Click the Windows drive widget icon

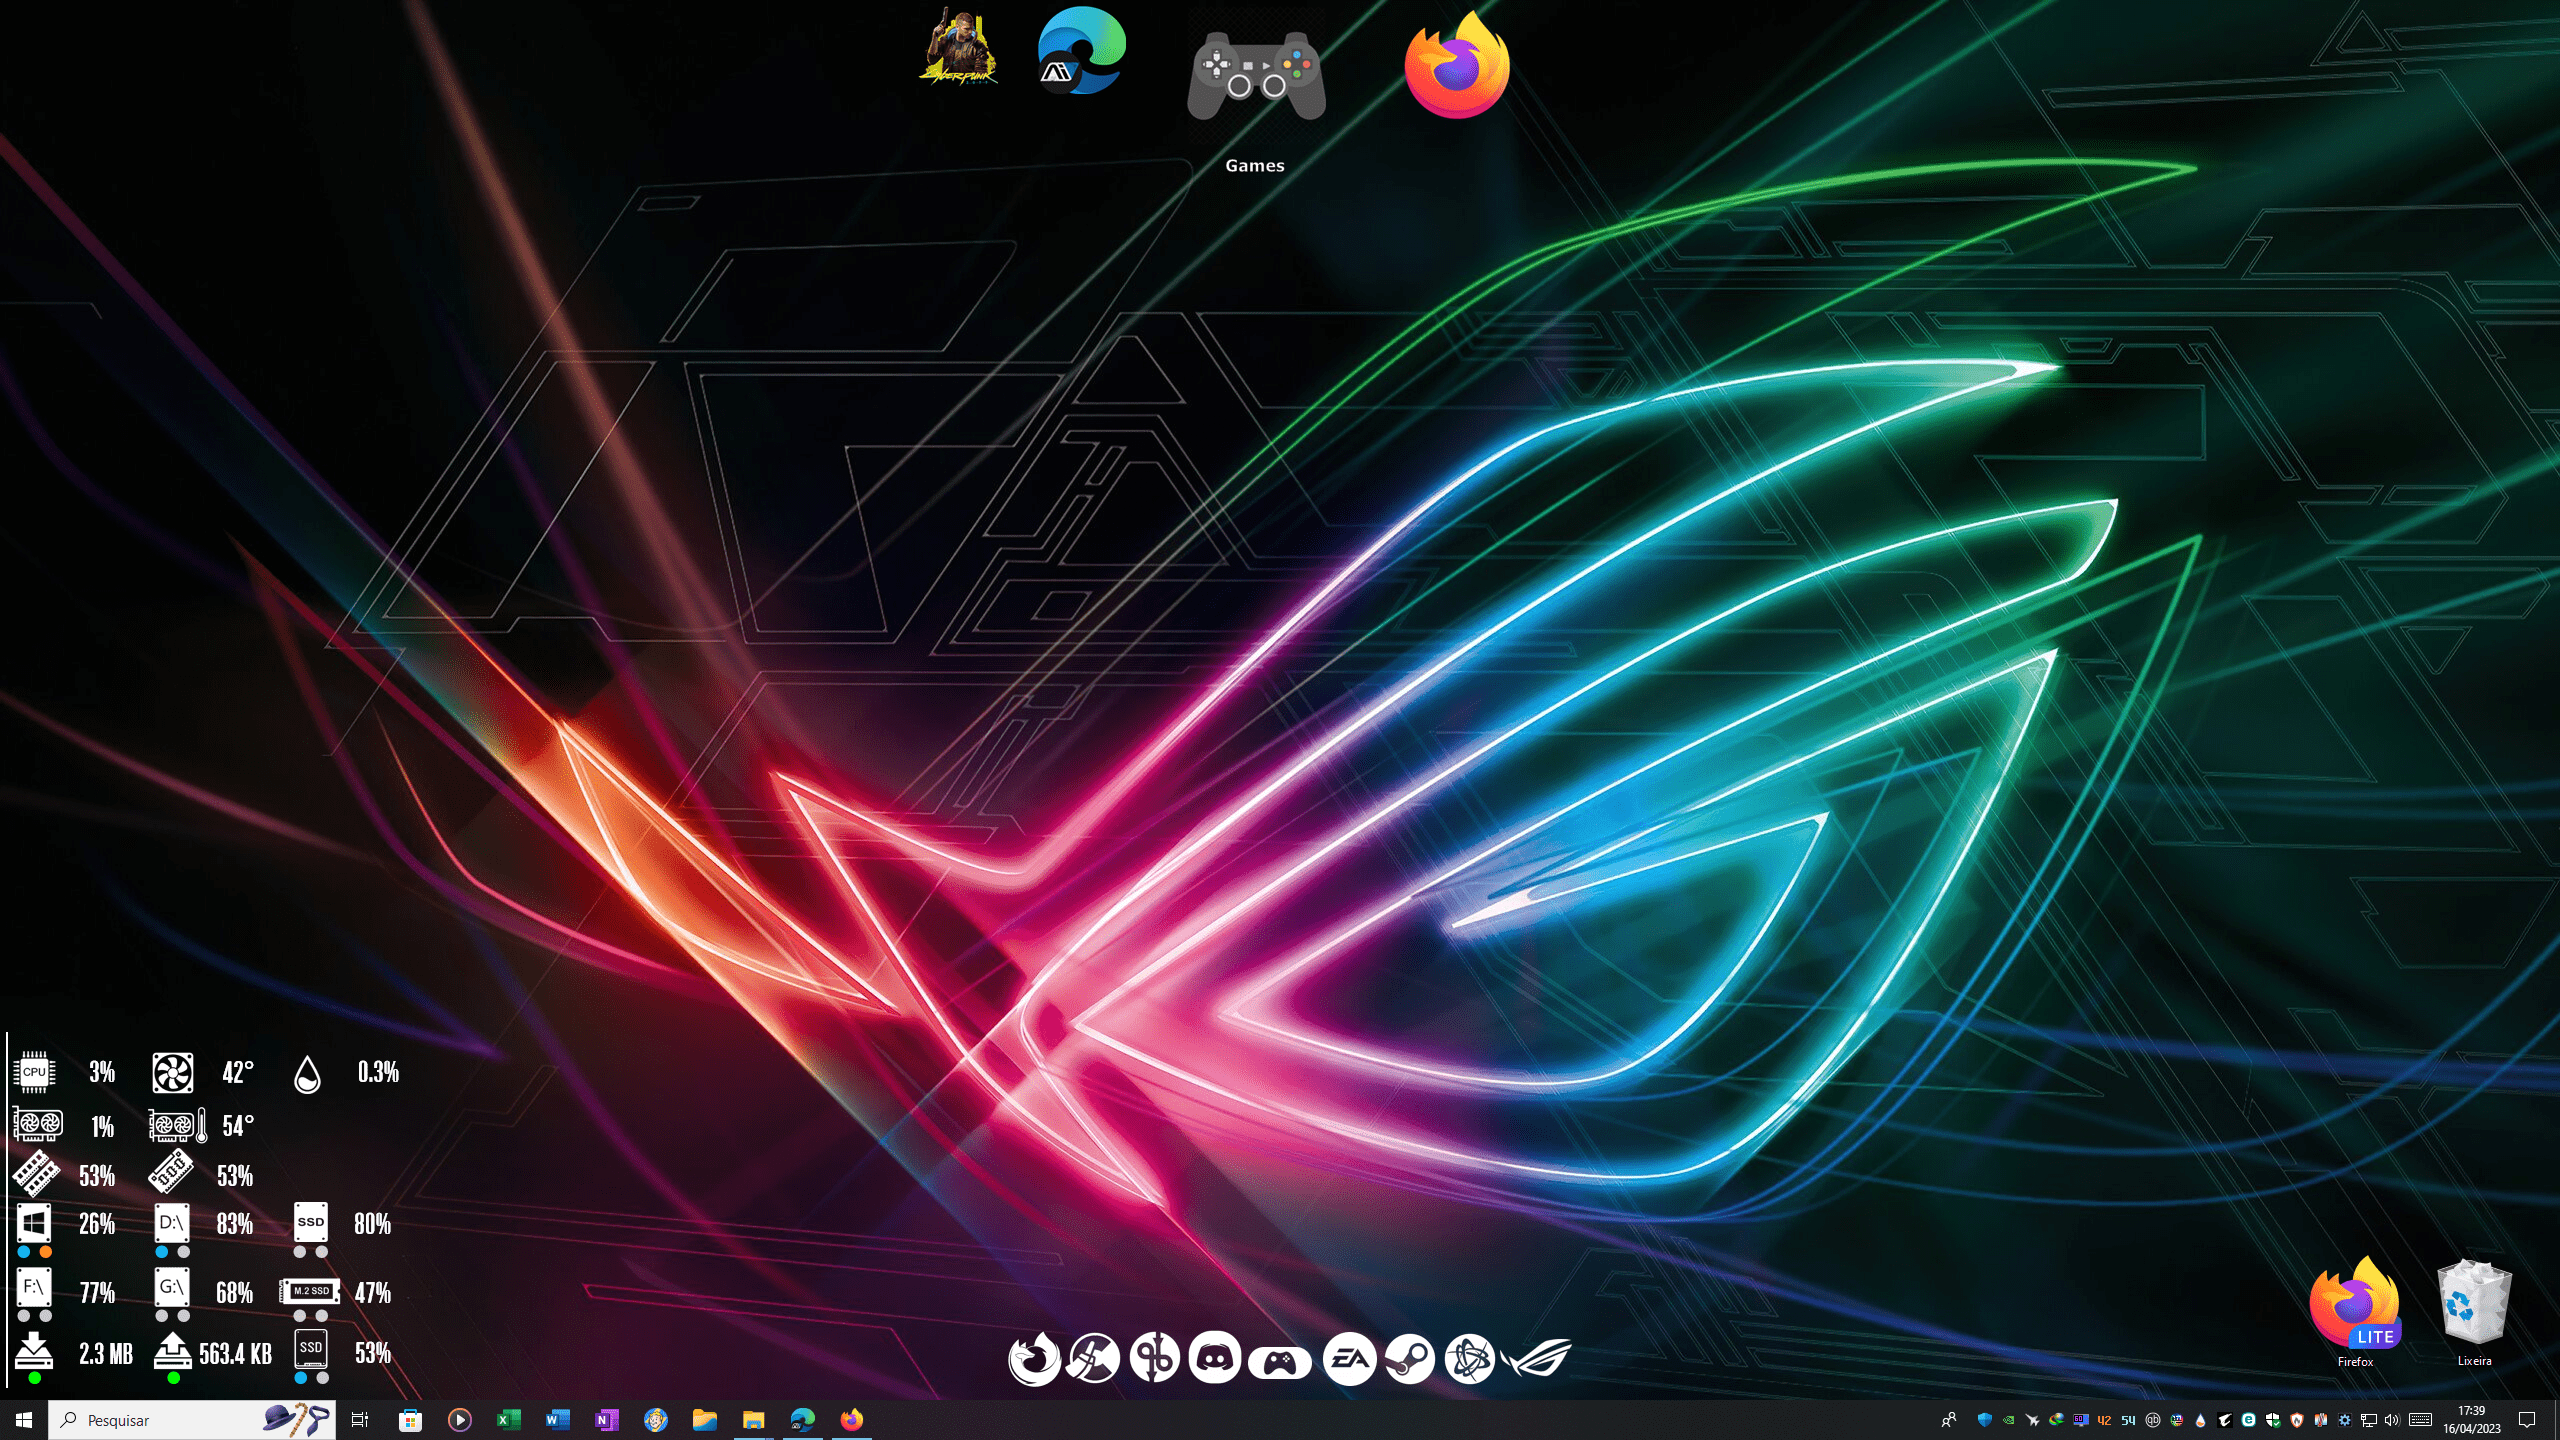pos(34,1223)
